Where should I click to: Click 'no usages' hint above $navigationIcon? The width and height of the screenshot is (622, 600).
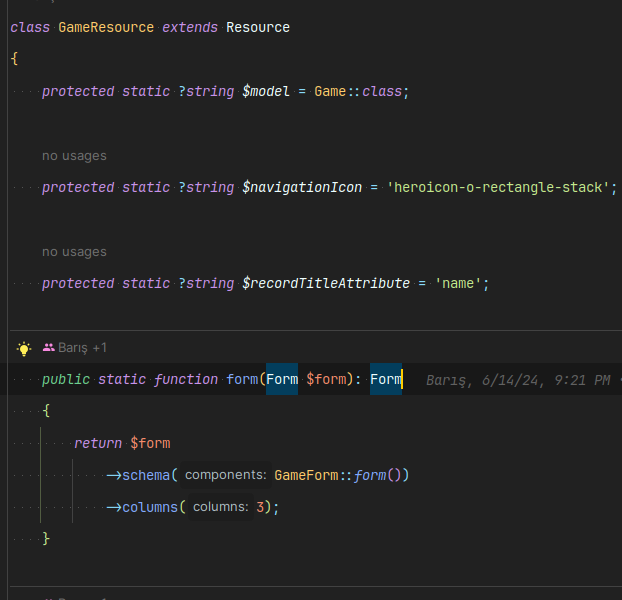(74, 156)
